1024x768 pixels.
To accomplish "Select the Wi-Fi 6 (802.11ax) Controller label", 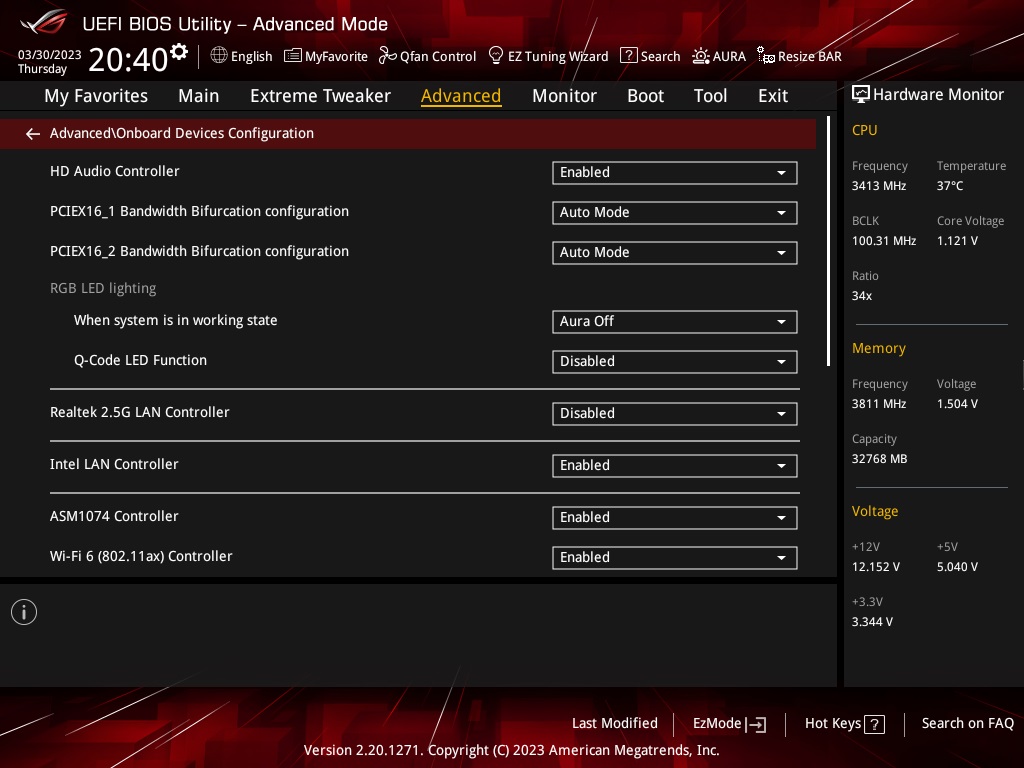I will point(141,556).
